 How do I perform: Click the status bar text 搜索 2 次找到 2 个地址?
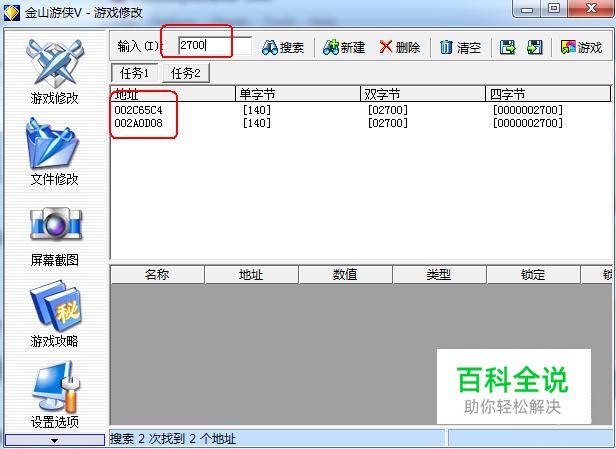pos(173,438)
